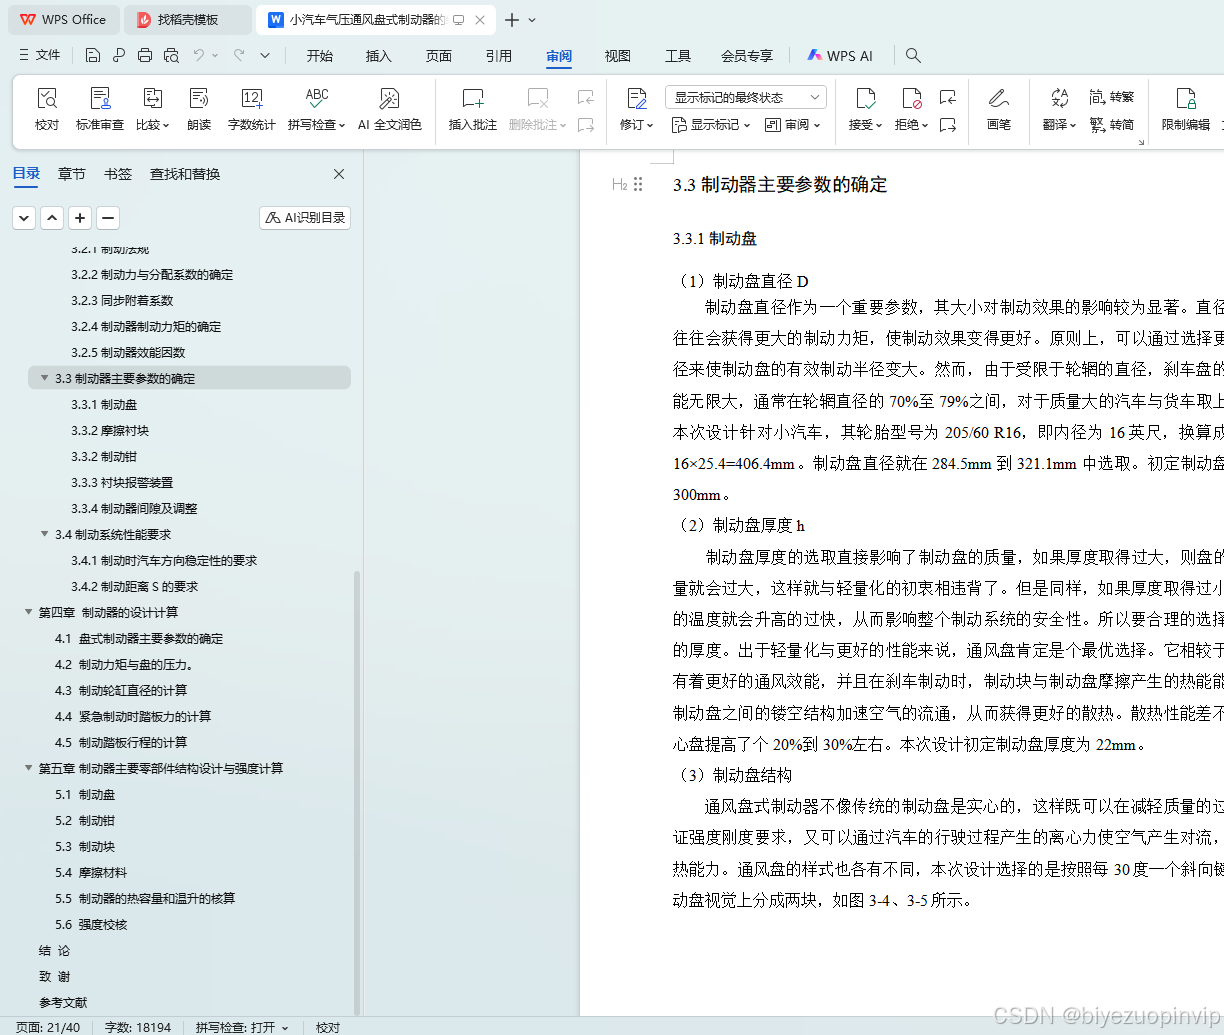Image resolution: width=1224 pixels, height=1035 pixels.
Task: Collapse the 3.3 制动器主要参数的确定 node
Action: click(44, 378)
